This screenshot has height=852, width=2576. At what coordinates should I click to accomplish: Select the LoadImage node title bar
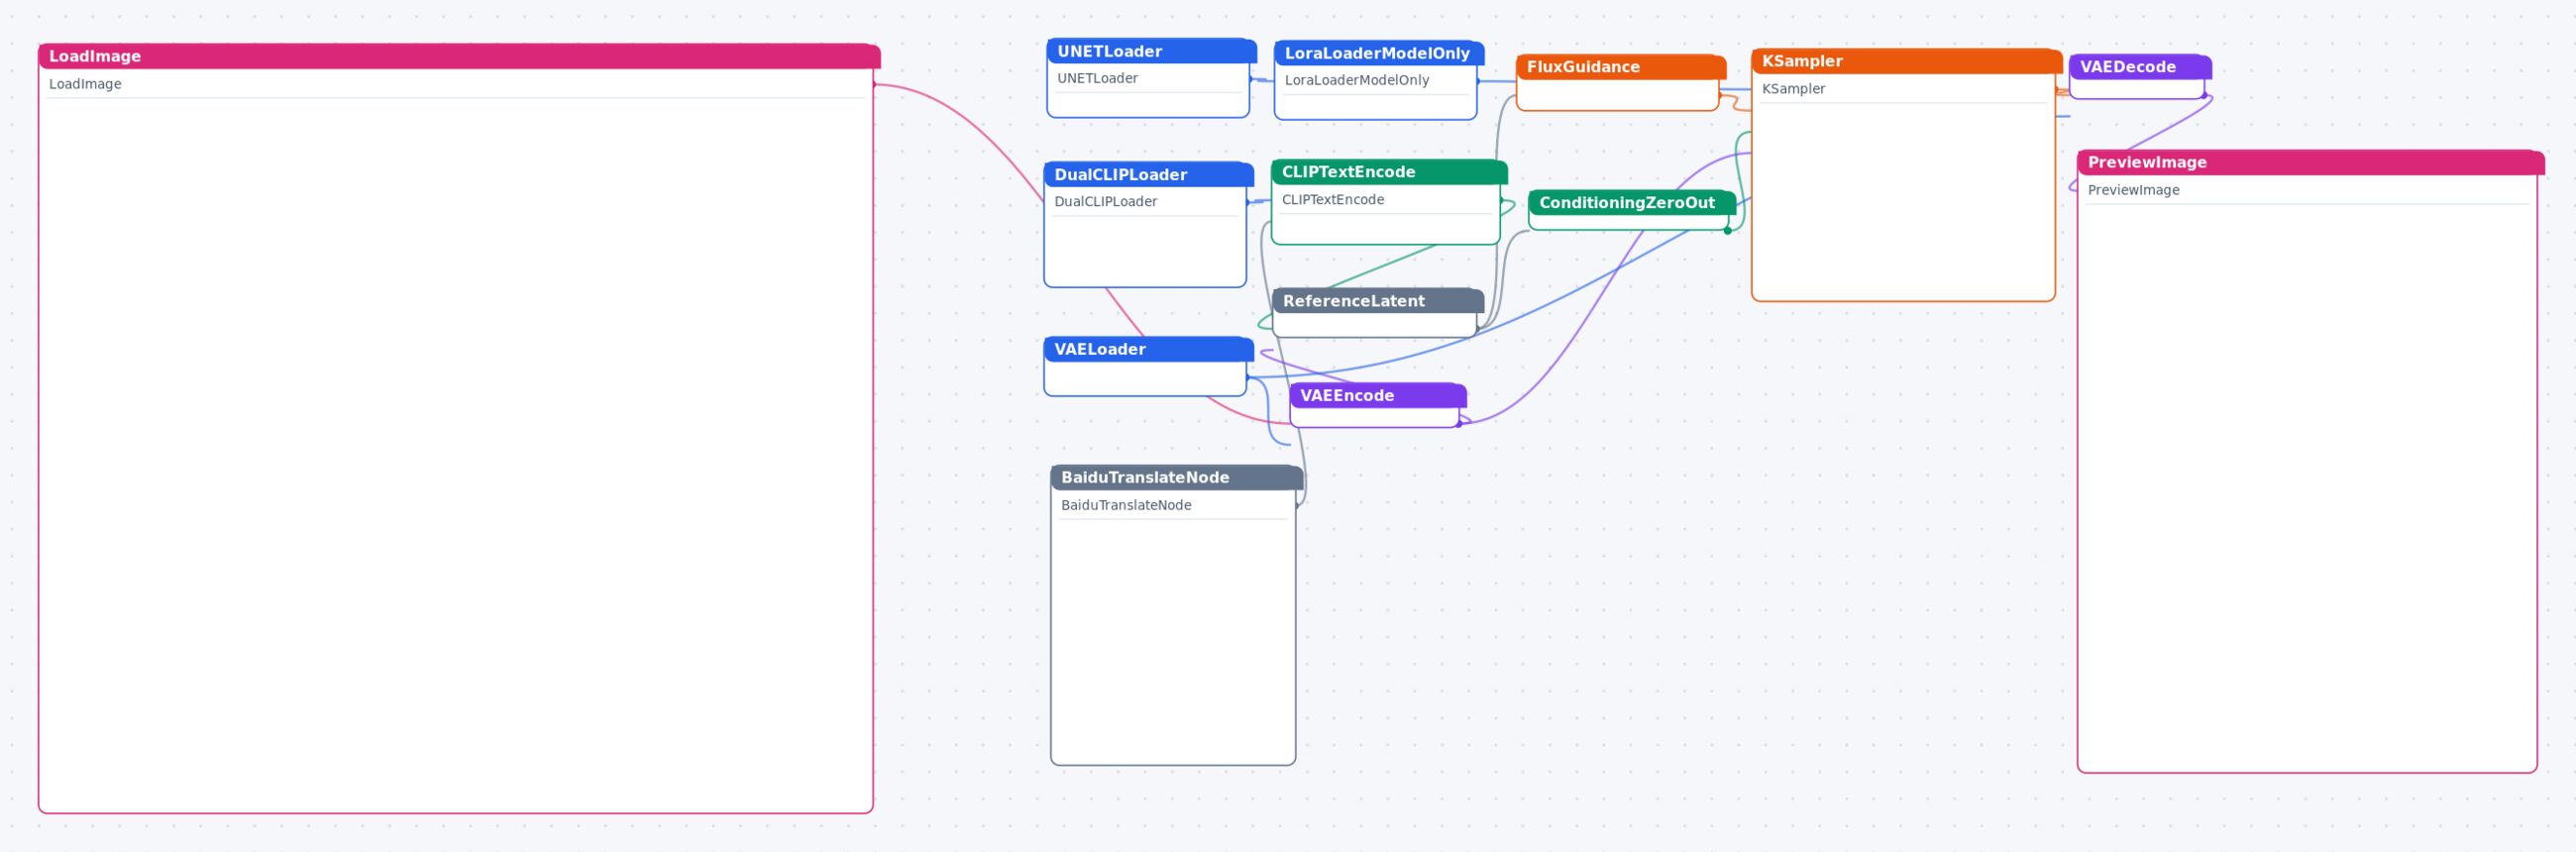click(x=459, y=56)
